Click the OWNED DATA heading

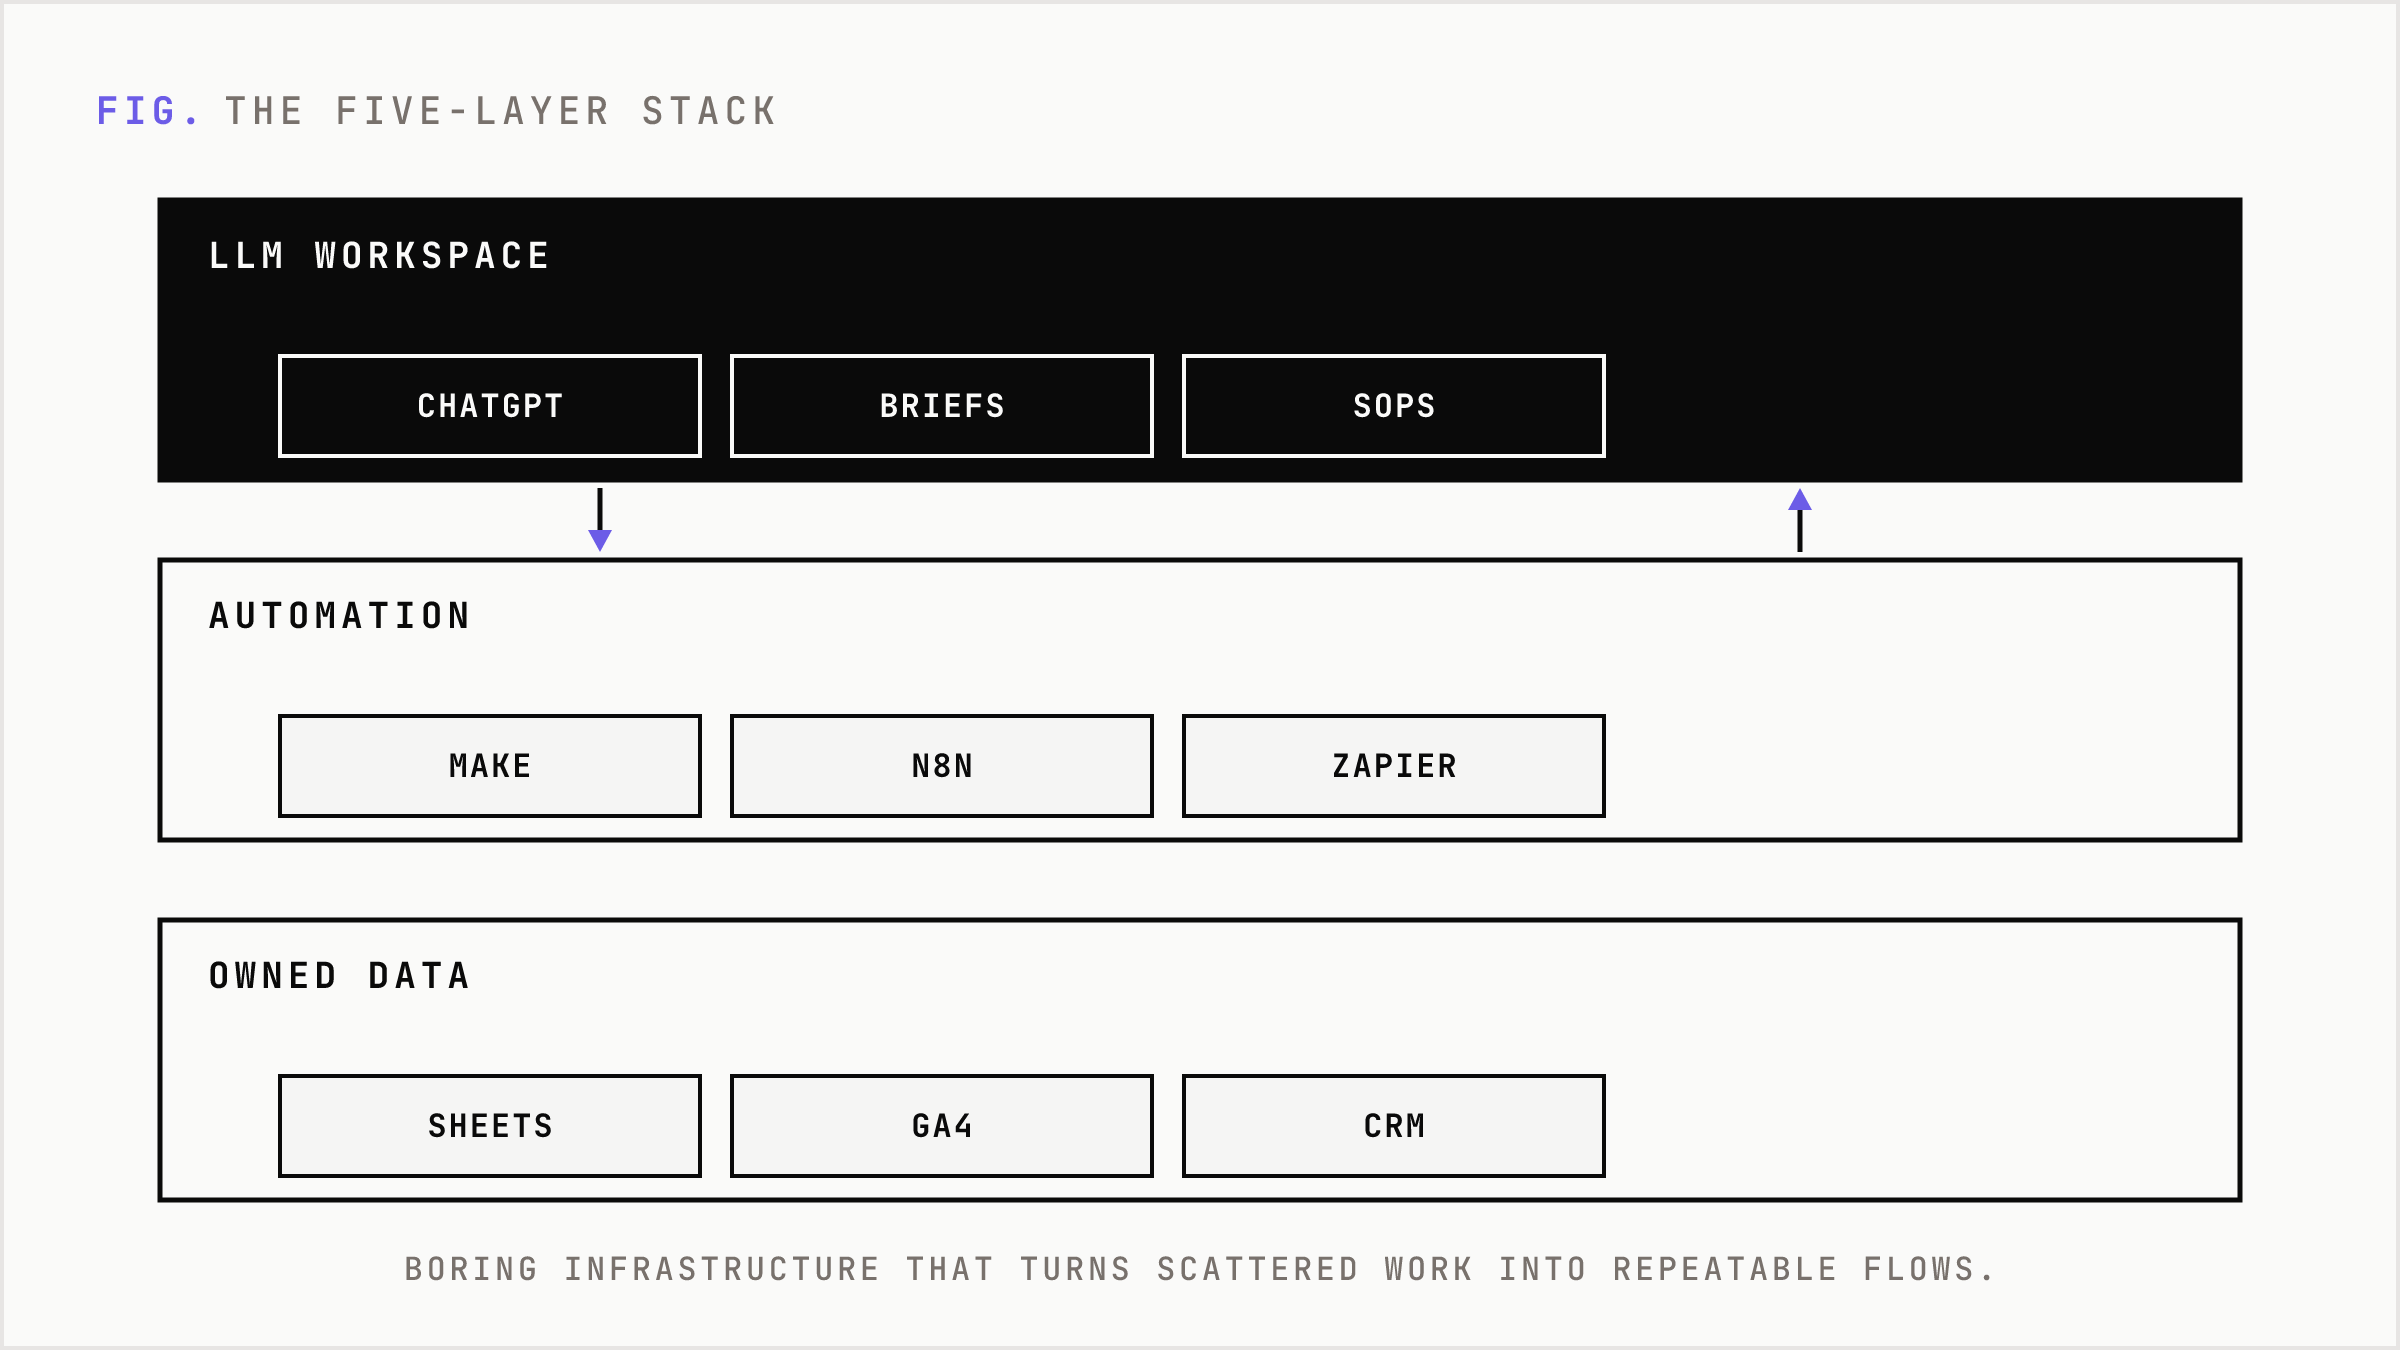340,976
